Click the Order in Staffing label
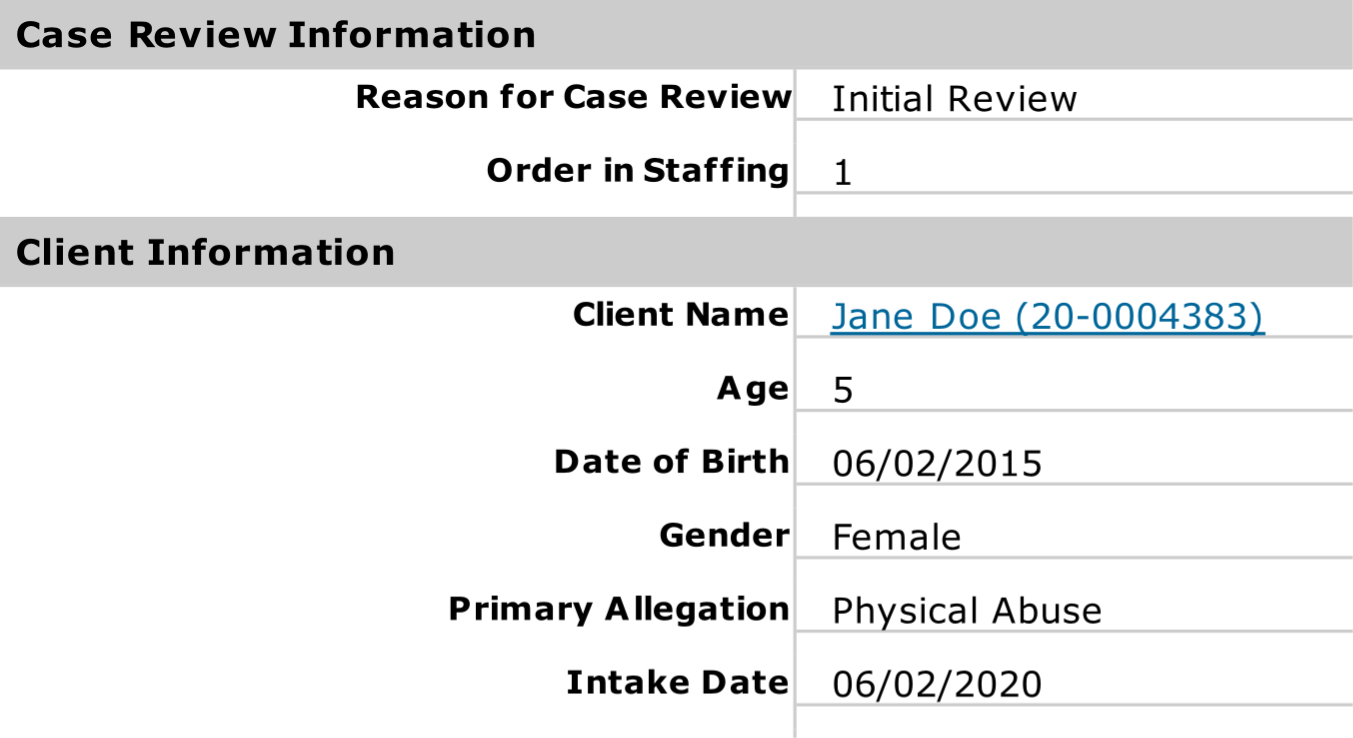1353x738 pixels. tap(637, 171)
